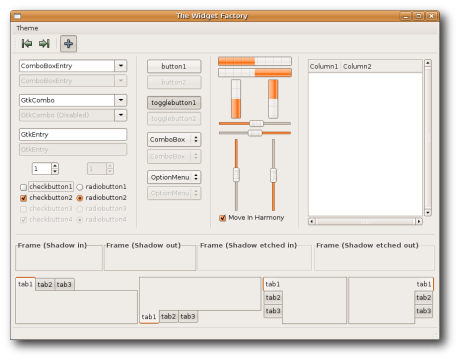Image resolution: width=460 pixels, height=360 pixels.
Task: Click the blue plus toolbar button
Action: pyautogui.click(x=68, y=44)
